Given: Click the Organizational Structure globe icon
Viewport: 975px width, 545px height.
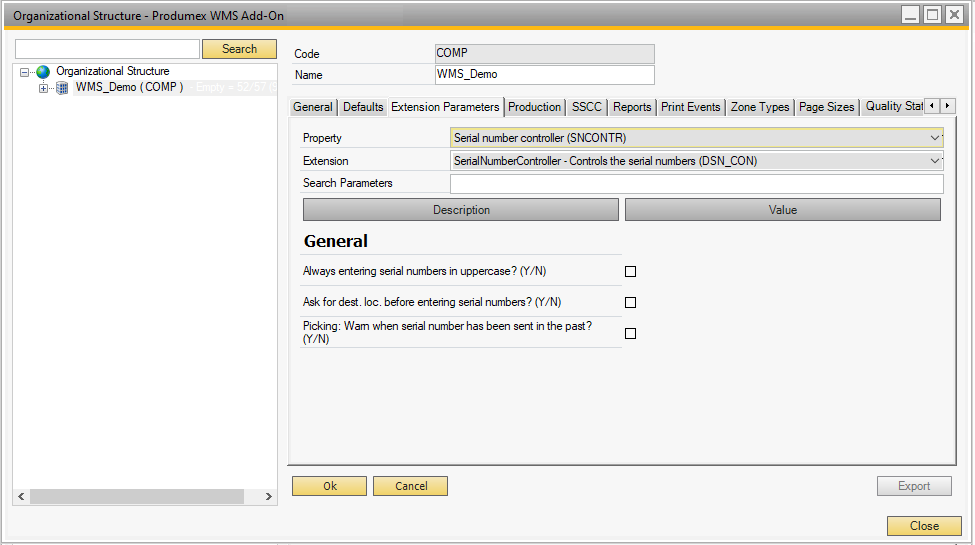Looking at the screenshot, I should click(43, 72).
